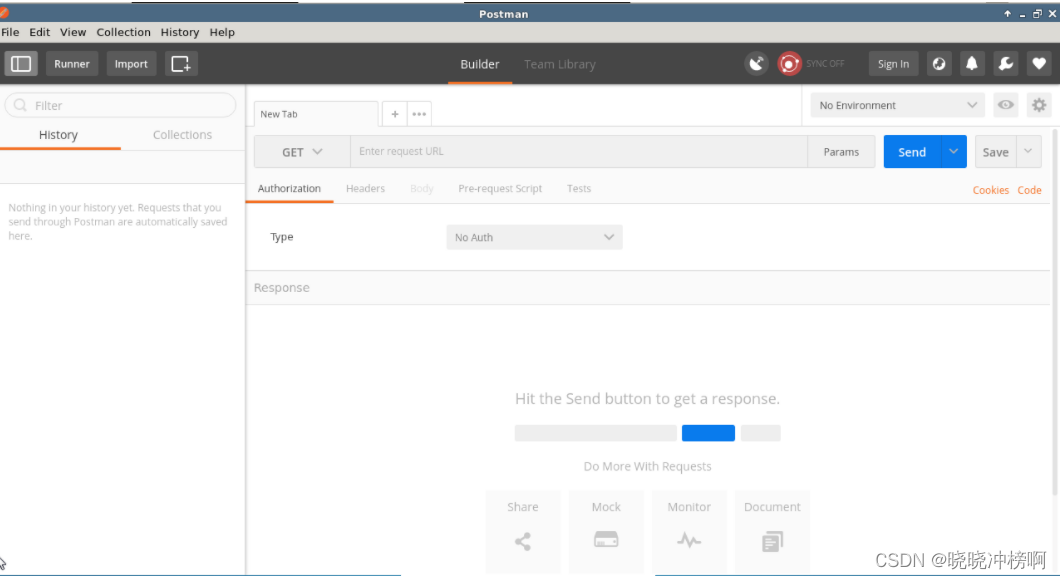Toggle the sidebar panel icon
This screenshot has height=579, width=1062.
[21, 64]
